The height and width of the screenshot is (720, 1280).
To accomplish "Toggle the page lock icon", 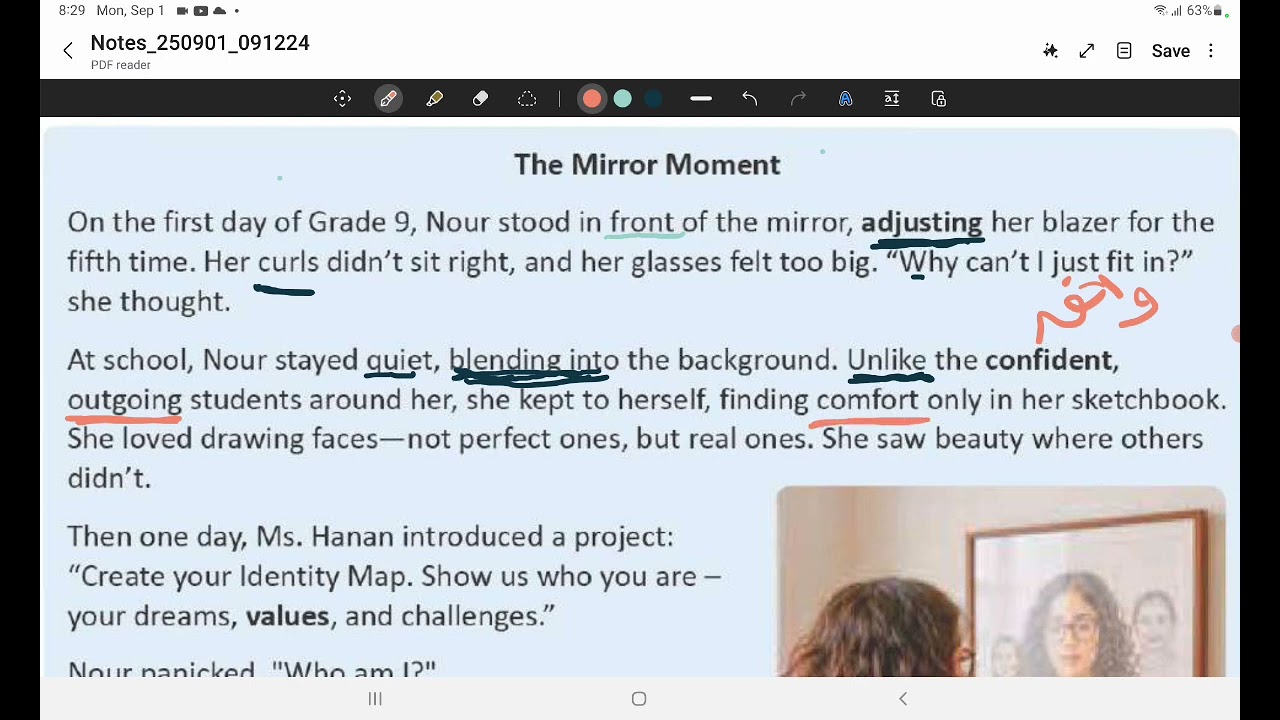I will pyautogui.click(x=938, y=99).
